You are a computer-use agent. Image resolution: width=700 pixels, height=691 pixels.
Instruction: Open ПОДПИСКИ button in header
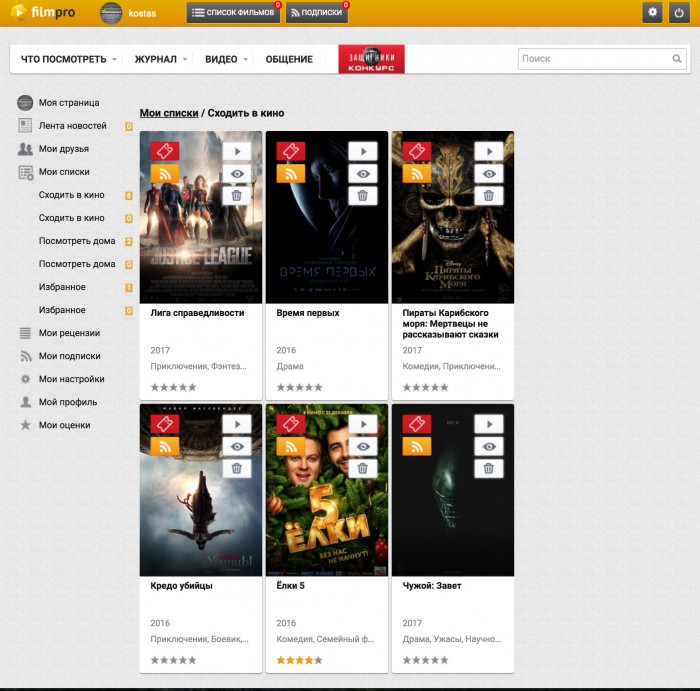(x=317, y=12)
